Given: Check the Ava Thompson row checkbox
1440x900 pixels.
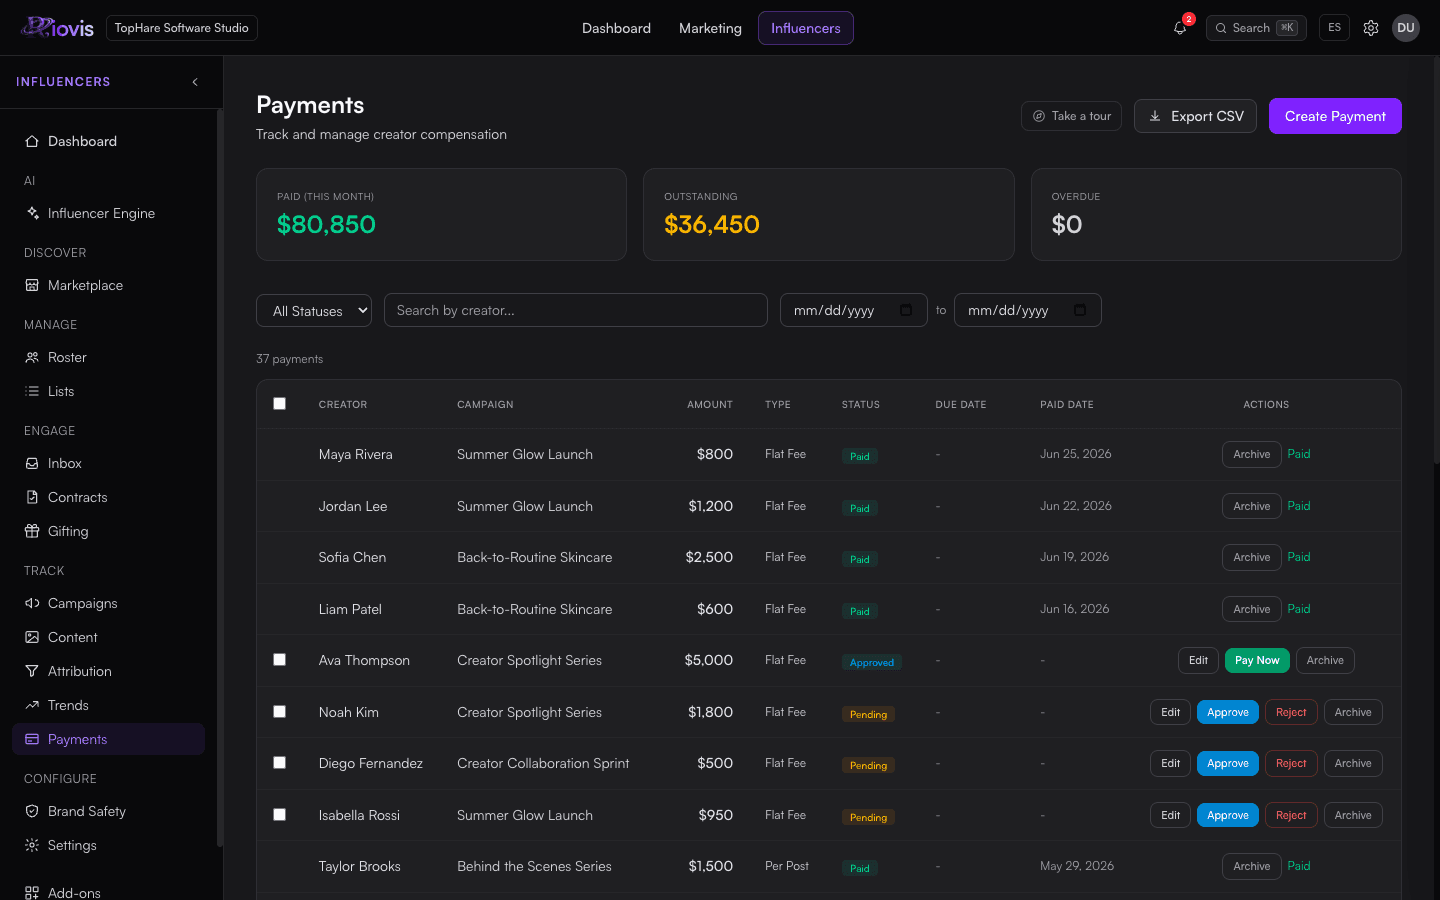Looking at the screenshot, I should 280,660.
